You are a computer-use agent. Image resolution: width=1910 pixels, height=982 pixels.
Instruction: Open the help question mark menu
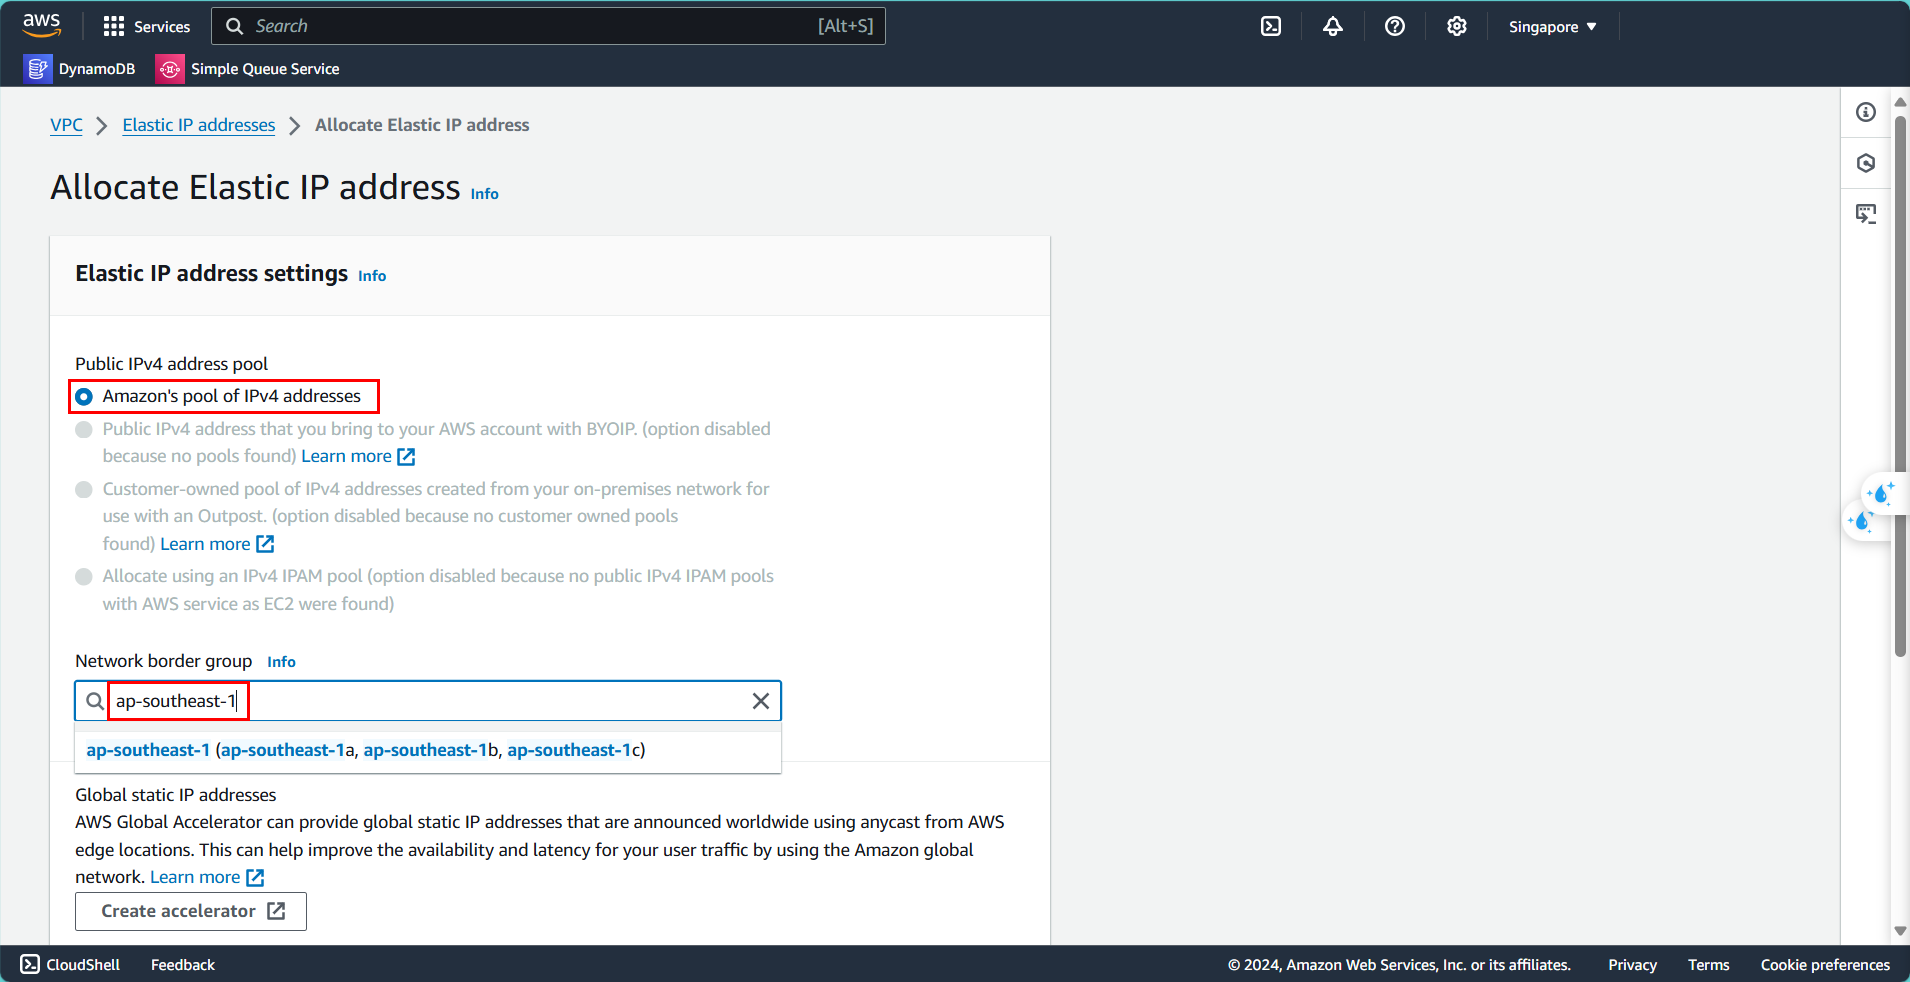(1395, 26)
